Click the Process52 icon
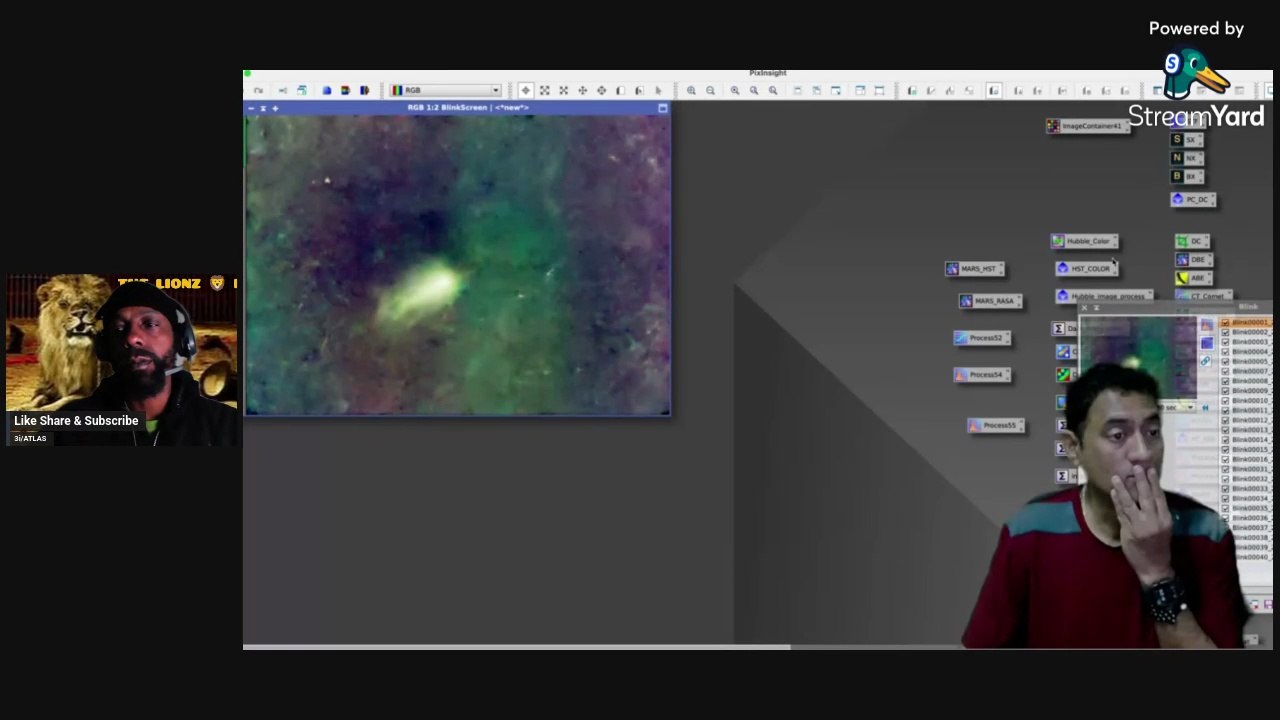 [x=982, y=338]
